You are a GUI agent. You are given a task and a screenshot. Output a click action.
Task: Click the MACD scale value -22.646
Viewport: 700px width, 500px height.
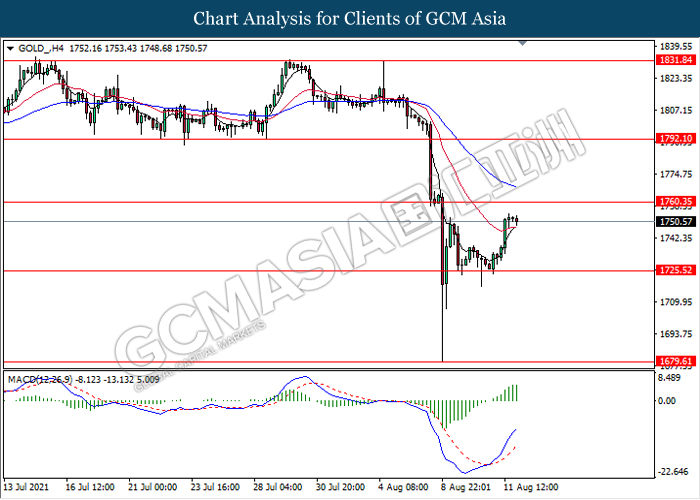(x=672, y=471)
